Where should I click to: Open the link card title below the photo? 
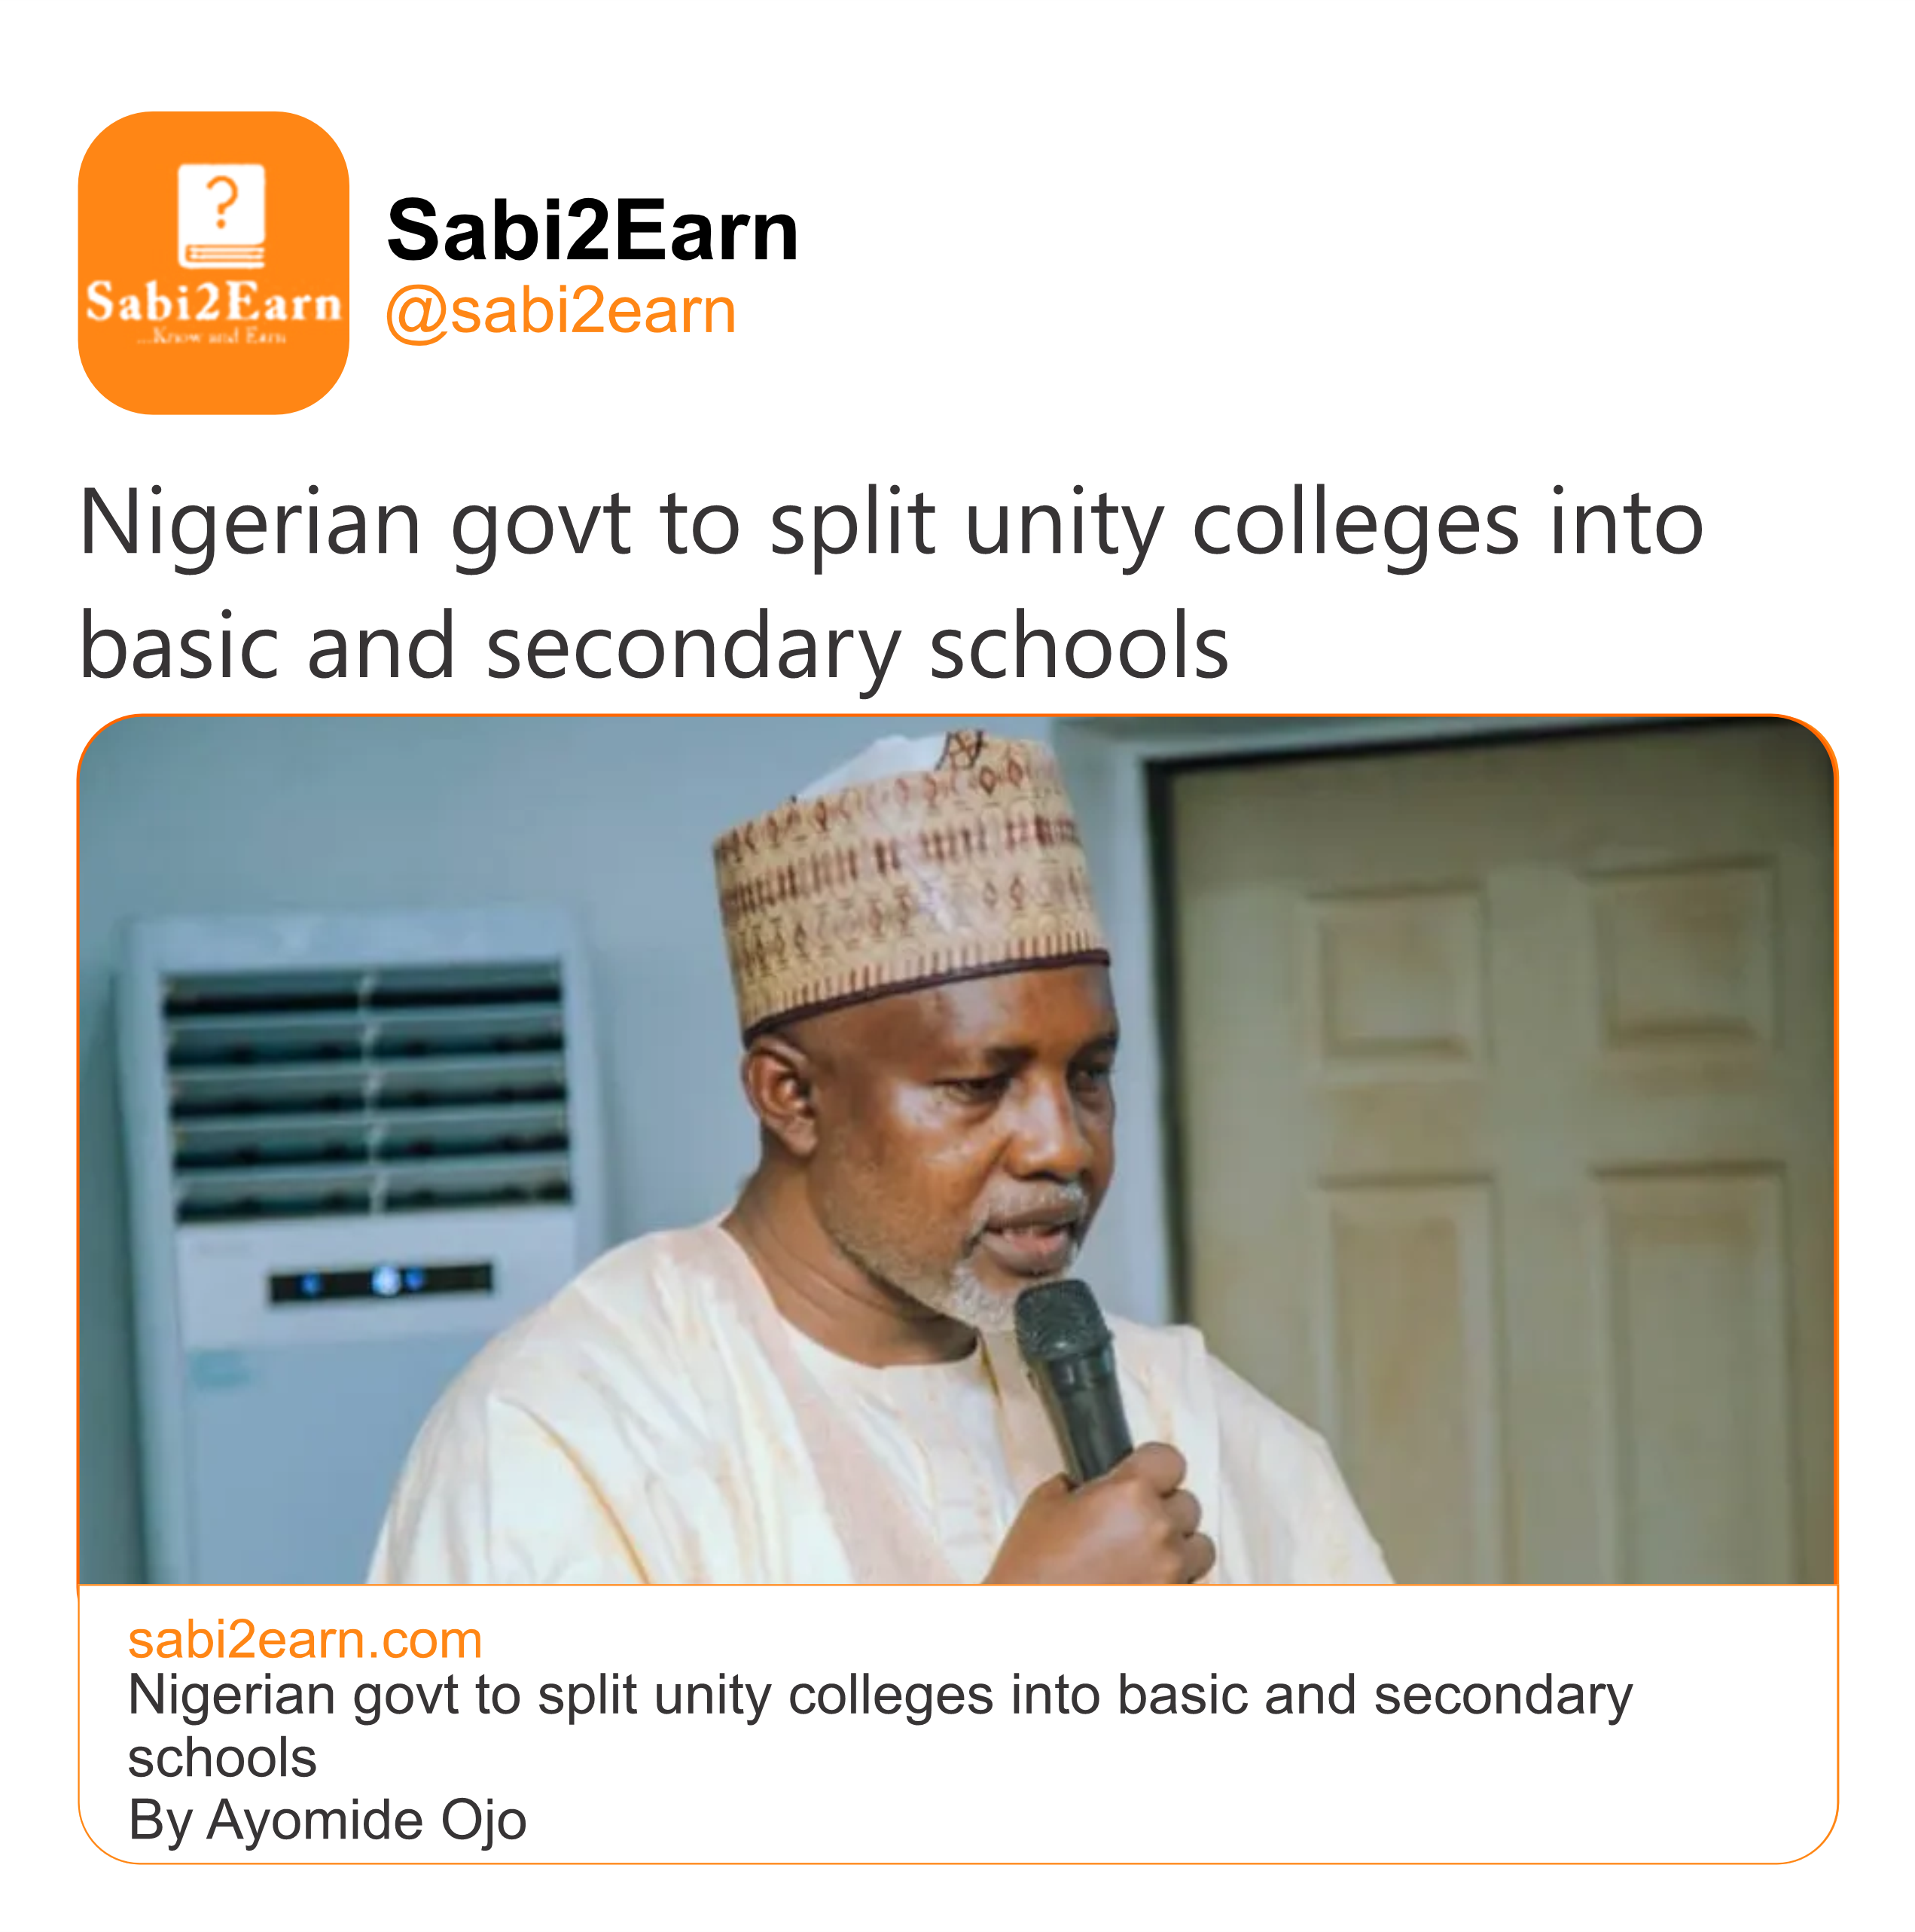pyautogui.click(x=880, y=1726)
